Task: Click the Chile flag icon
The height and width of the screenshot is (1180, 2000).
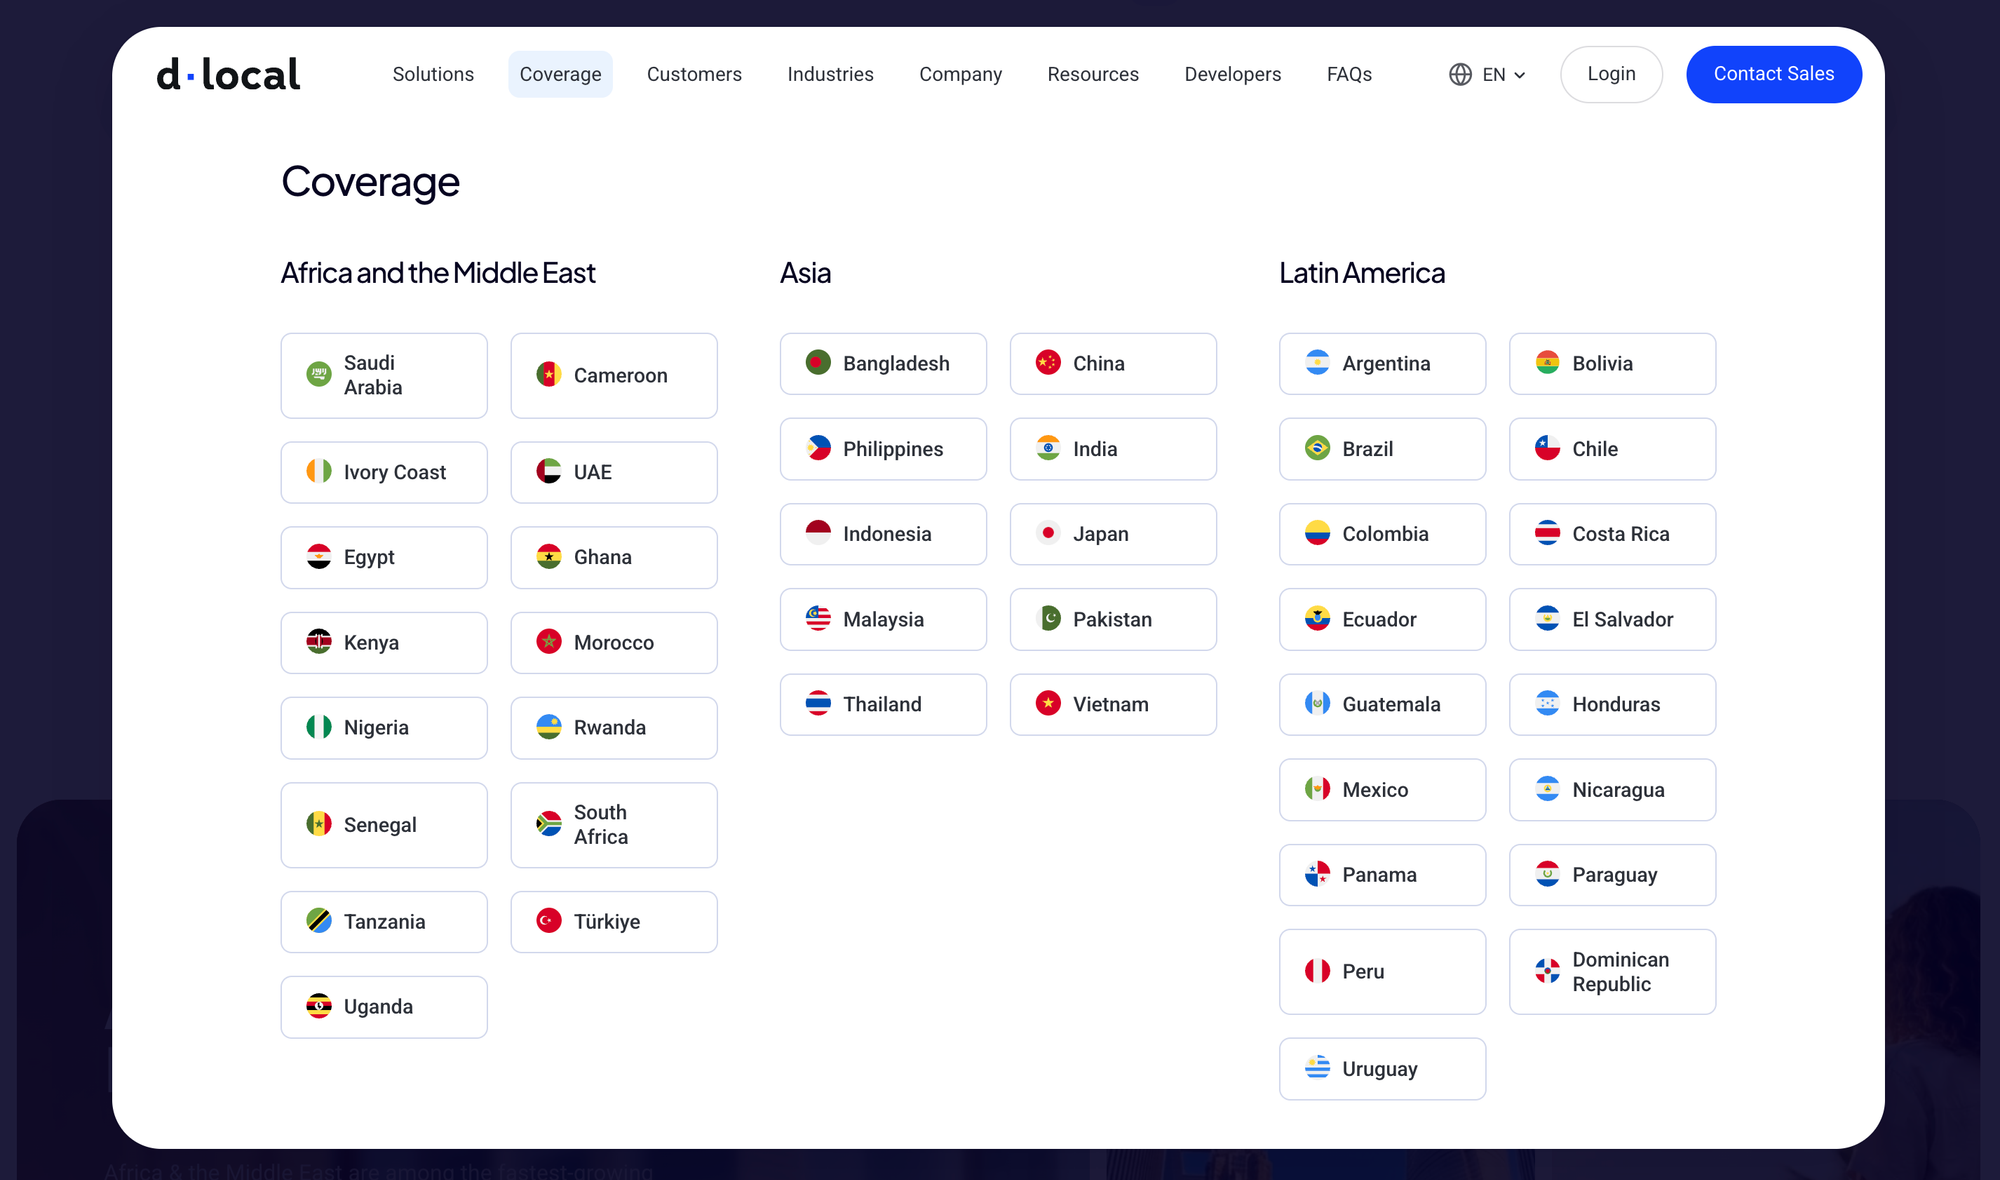Action: click(x=1548, y=448)
